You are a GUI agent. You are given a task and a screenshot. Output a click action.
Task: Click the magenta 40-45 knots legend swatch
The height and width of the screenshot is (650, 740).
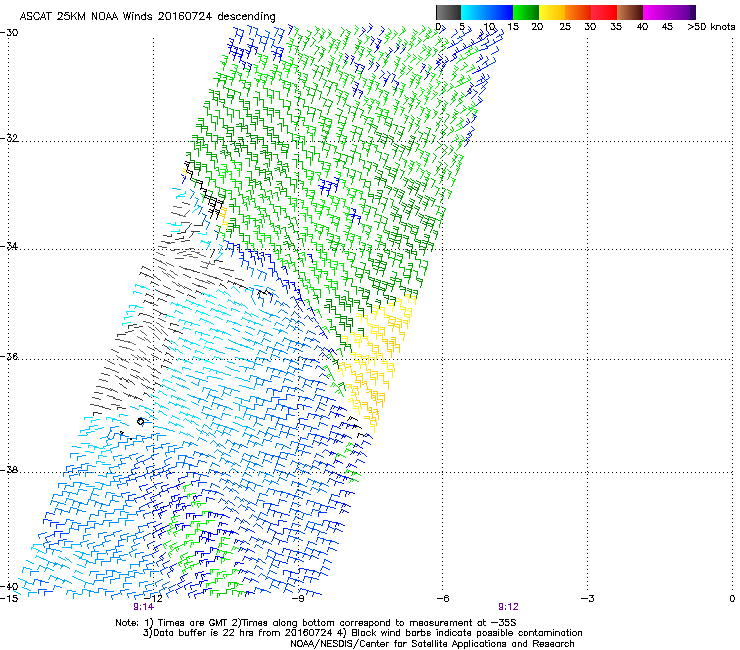pyautogui.click(x=656, y=12)
